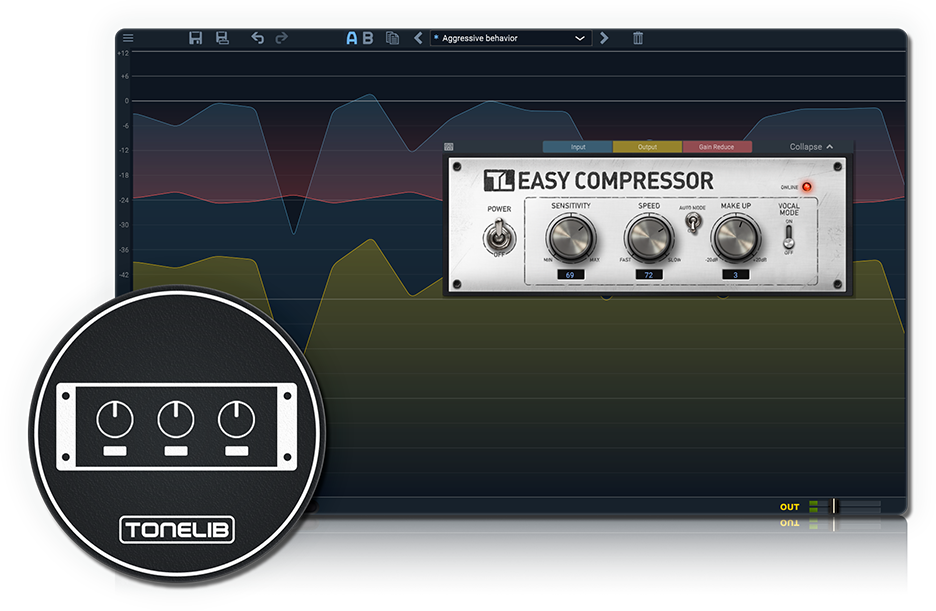Screen dimensions: 936x611
Task: Copy A/B settings with the copy icon
Action: (x=392, y=38)
